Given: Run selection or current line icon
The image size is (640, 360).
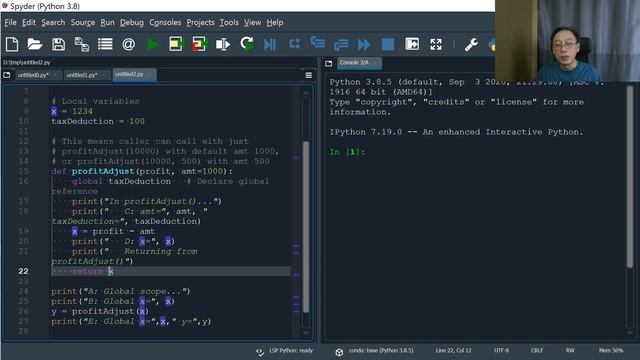Looking at the screenshot, I should coord(223,44).
